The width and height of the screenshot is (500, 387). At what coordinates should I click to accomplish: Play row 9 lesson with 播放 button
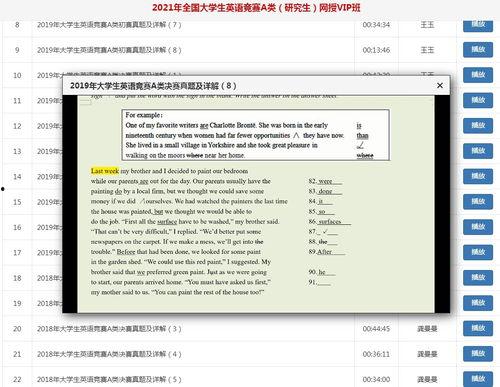[478, 50]
